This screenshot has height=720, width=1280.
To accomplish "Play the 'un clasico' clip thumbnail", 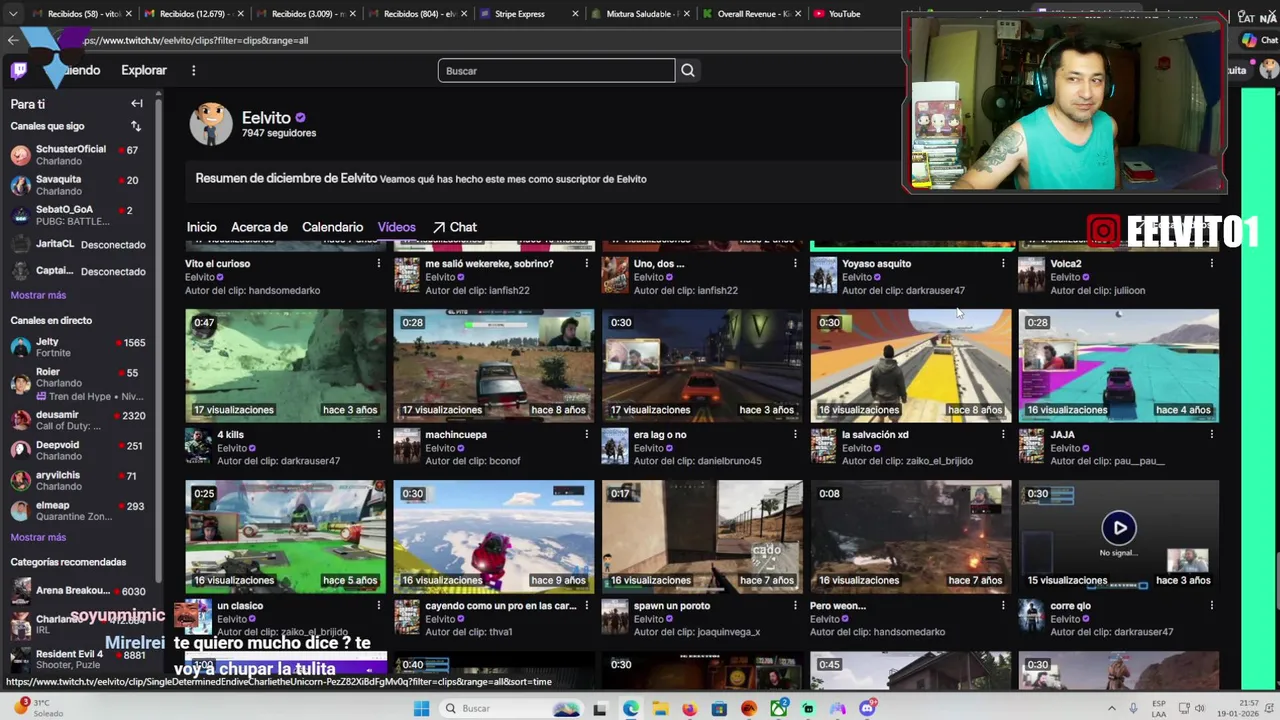I will 285,536.
